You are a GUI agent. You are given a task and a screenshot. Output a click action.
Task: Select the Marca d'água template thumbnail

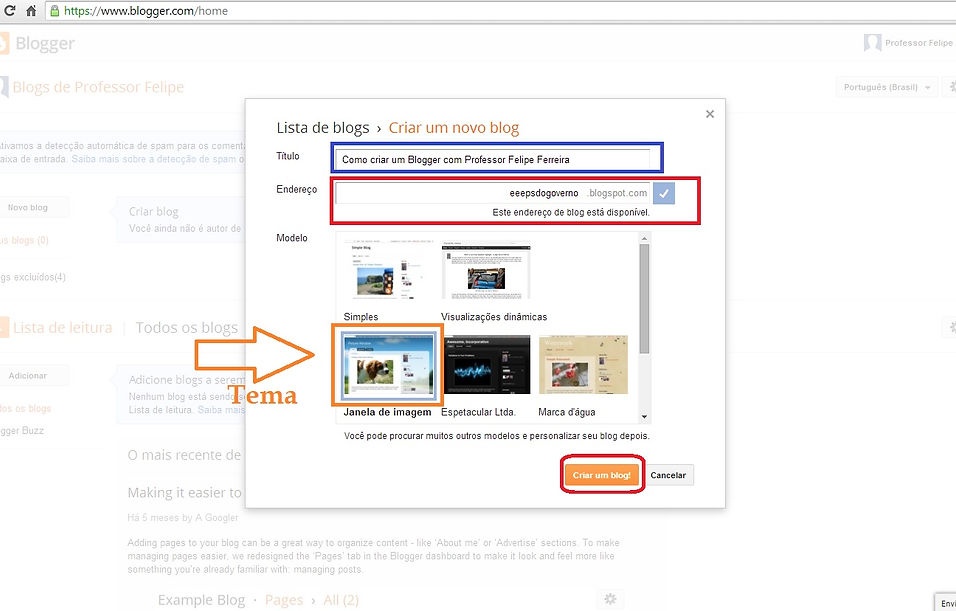coord(583,365)
